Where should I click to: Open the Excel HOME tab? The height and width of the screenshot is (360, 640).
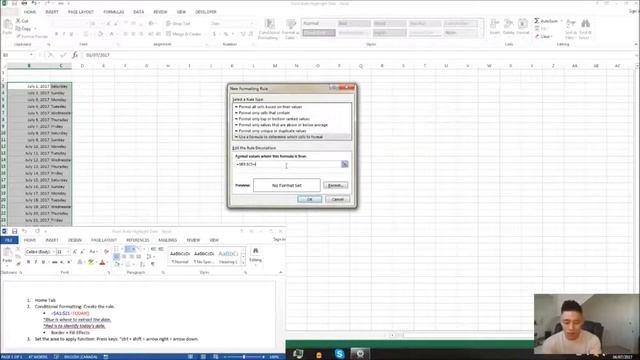click(x=30, y=12)
